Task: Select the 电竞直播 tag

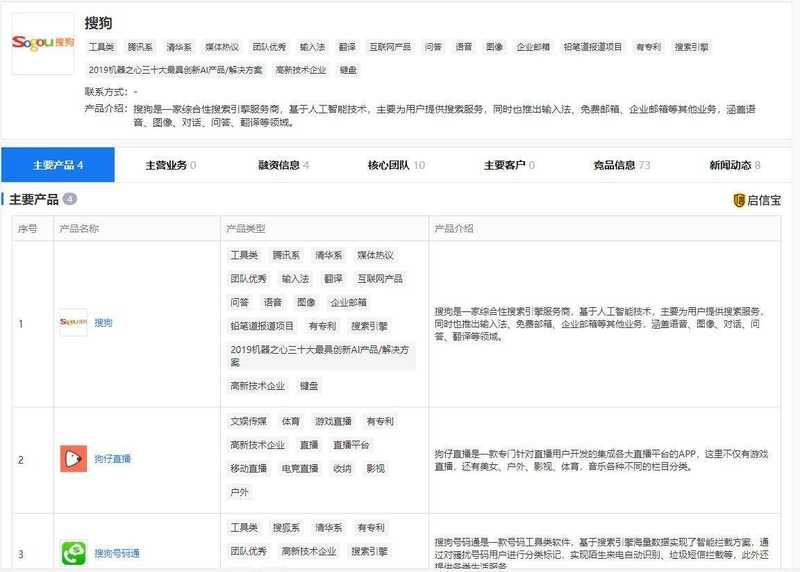Action: coord(299,468)
